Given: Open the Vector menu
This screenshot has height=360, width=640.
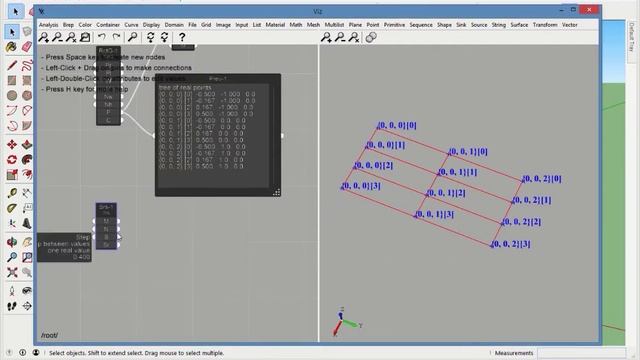Looking at the screenshot, I should click(x=569, y=25).
